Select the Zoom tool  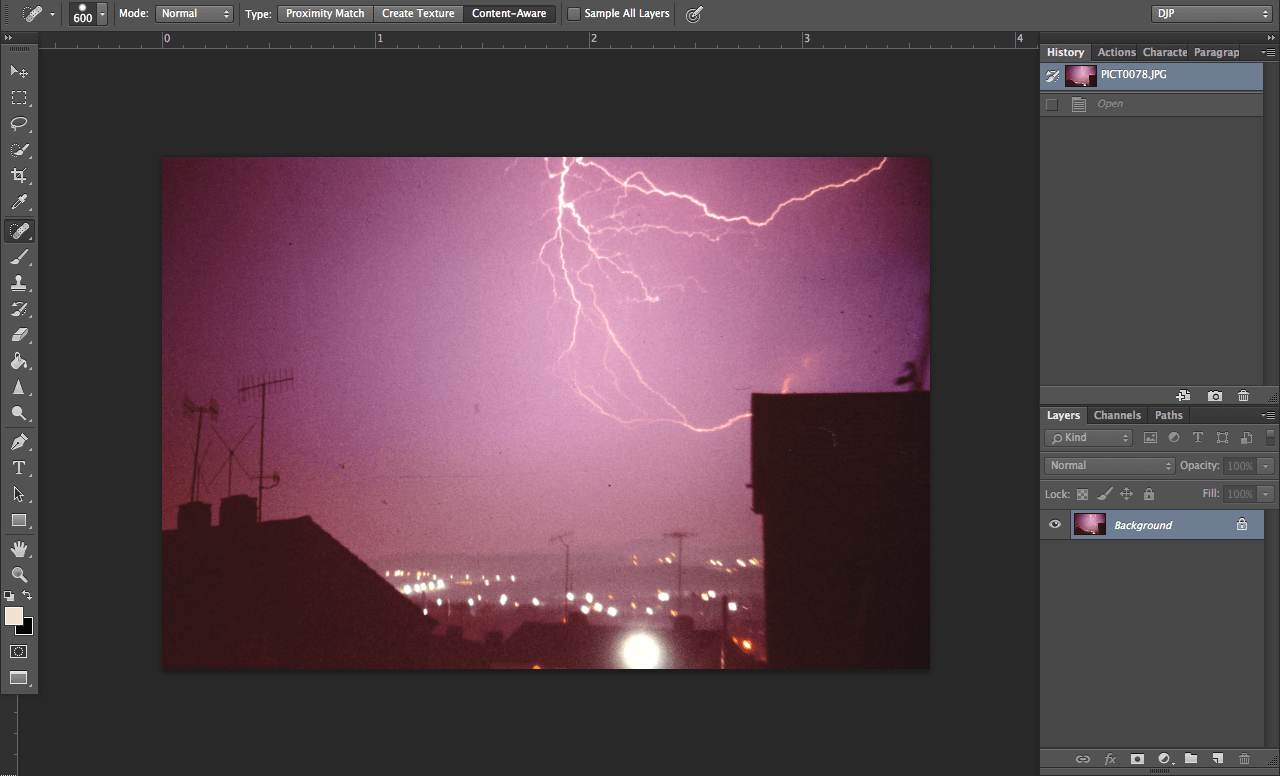point(19,575)
